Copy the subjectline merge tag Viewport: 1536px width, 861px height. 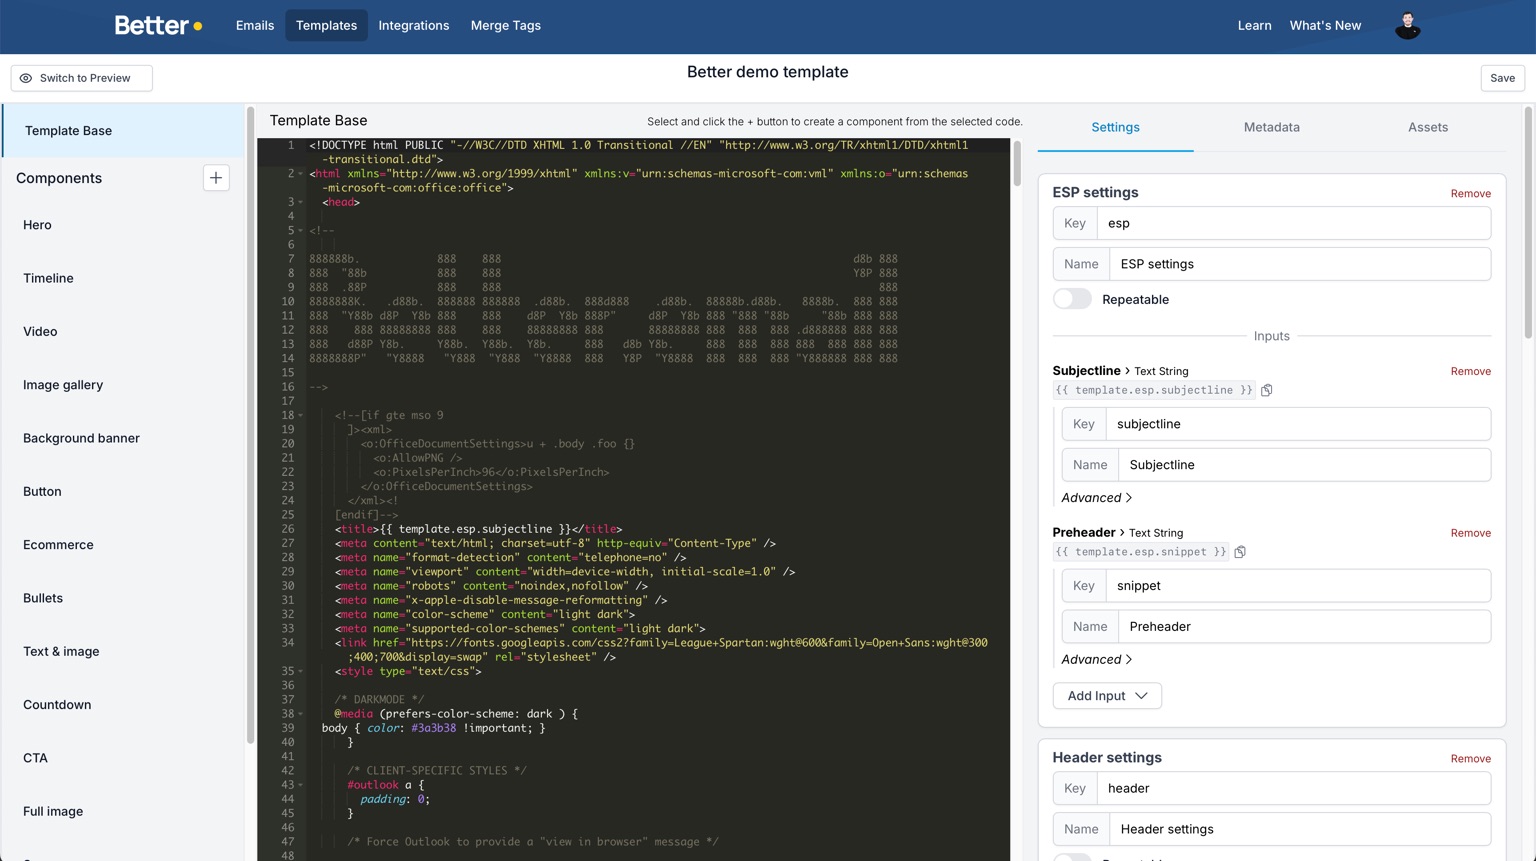(1266, 390)
